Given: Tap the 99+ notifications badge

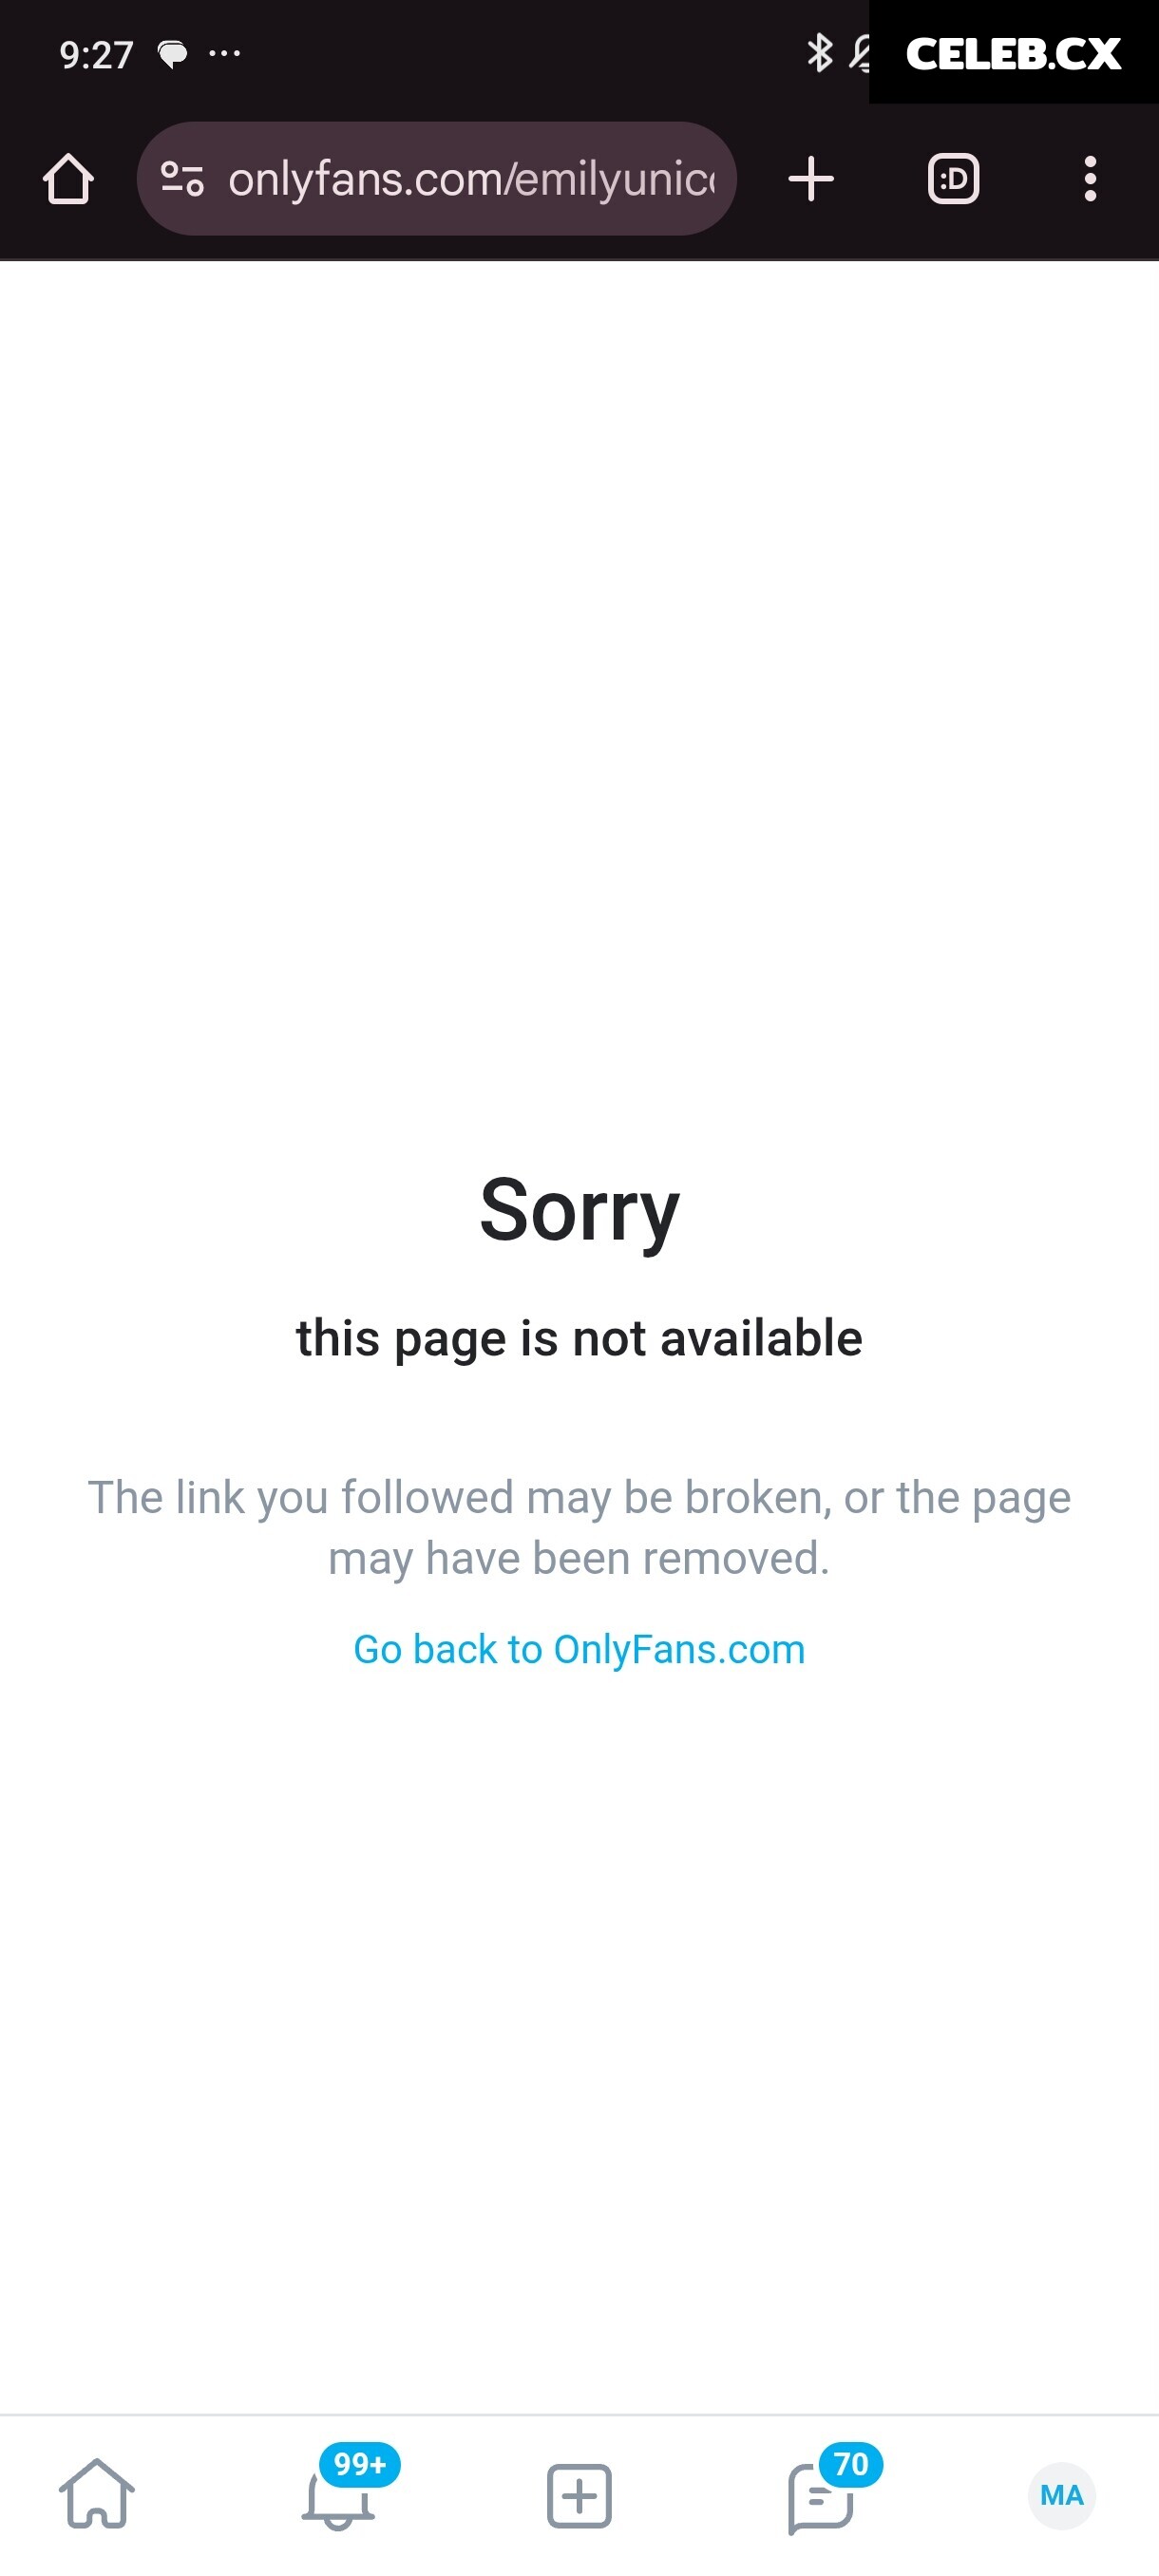Looking at the screenshot, I should click(360, 2464).
